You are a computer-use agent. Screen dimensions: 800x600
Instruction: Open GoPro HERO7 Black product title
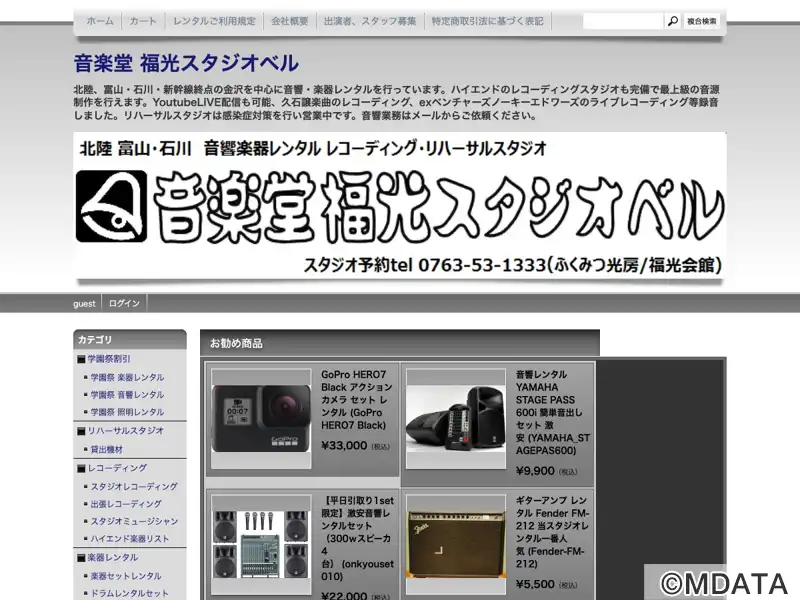pos(356,399)
